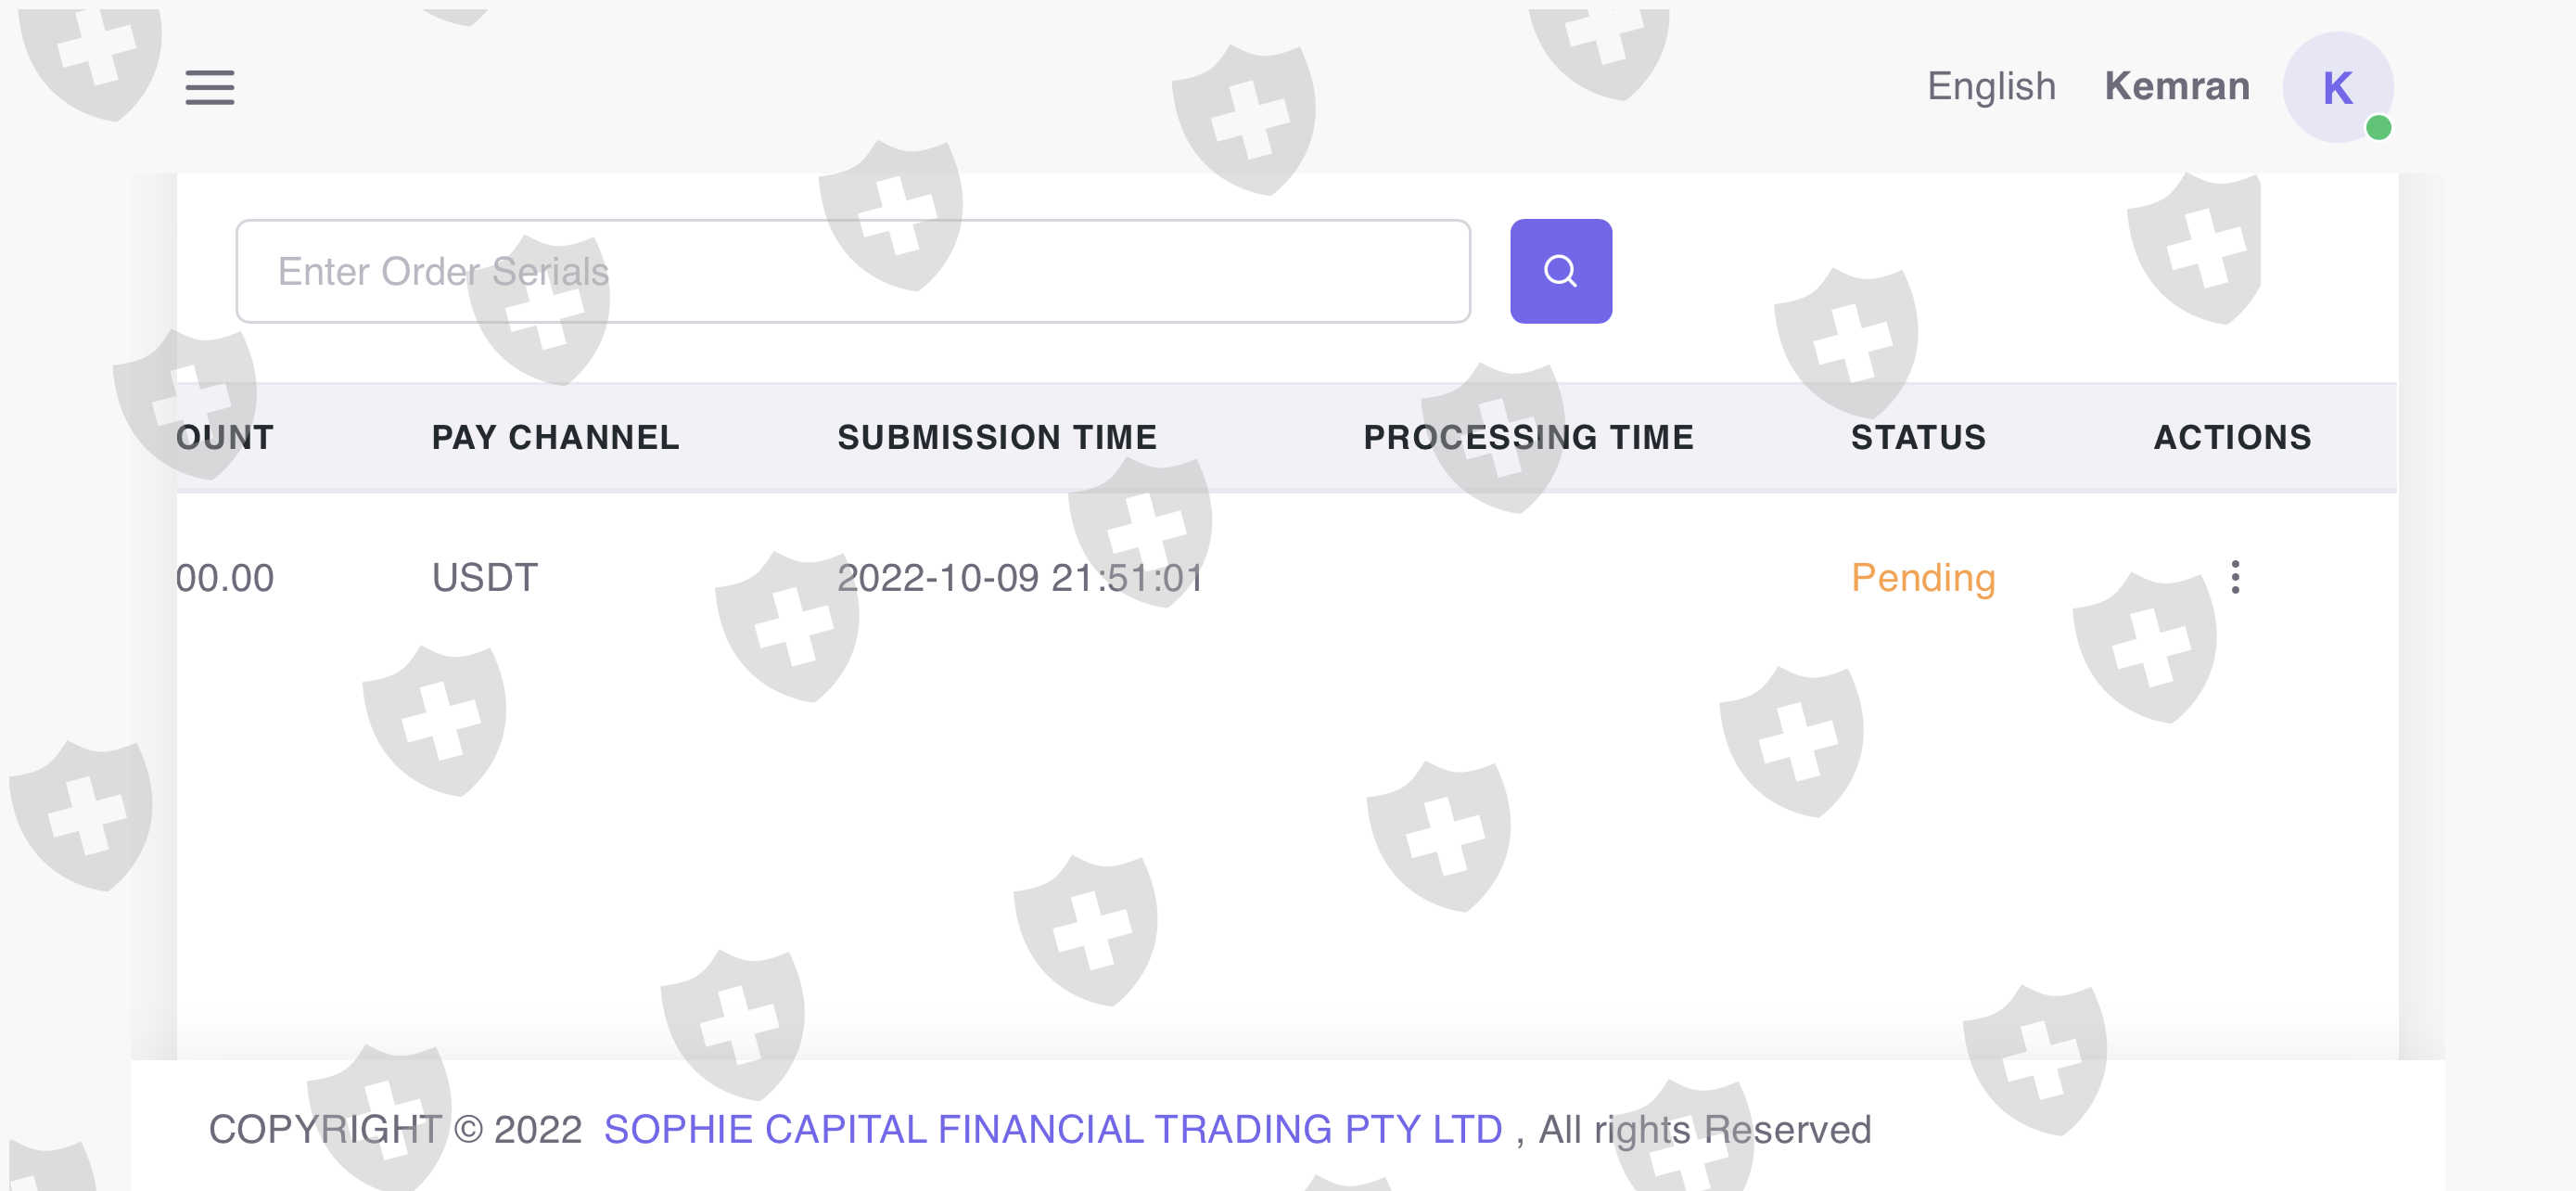Click the partially visible Amount column header
The width and height of the screenshot is (2576, 1191).
point(225,437)
